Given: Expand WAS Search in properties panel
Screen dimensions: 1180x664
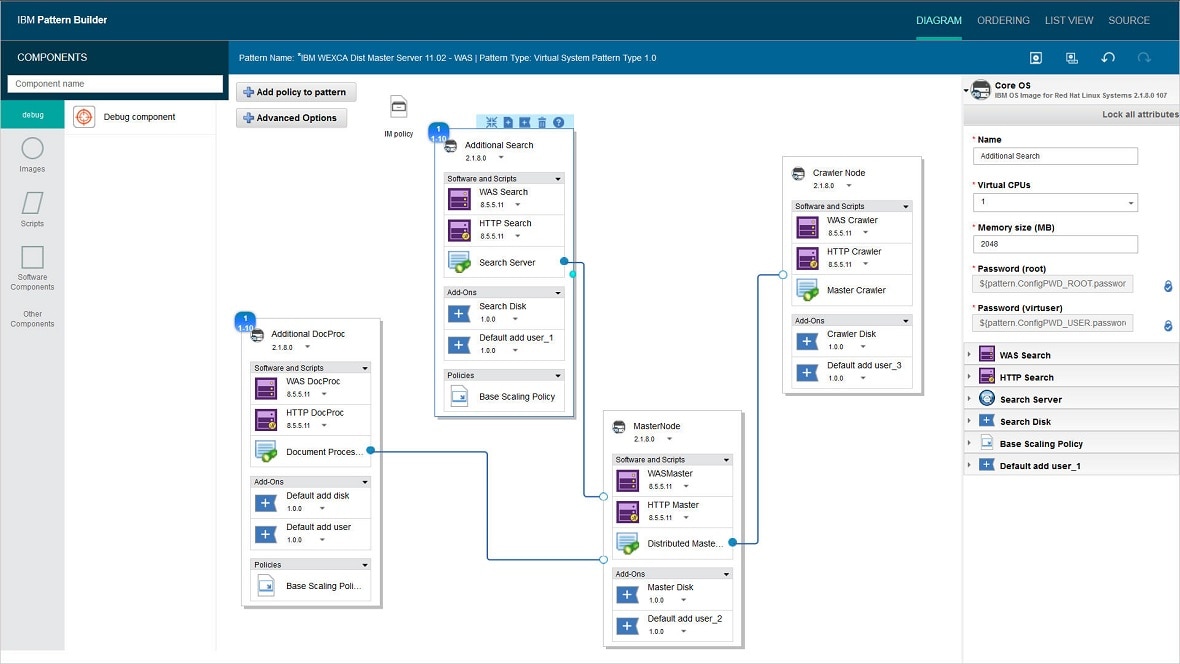Looking at the screenshot, I should tap(969, 355).
